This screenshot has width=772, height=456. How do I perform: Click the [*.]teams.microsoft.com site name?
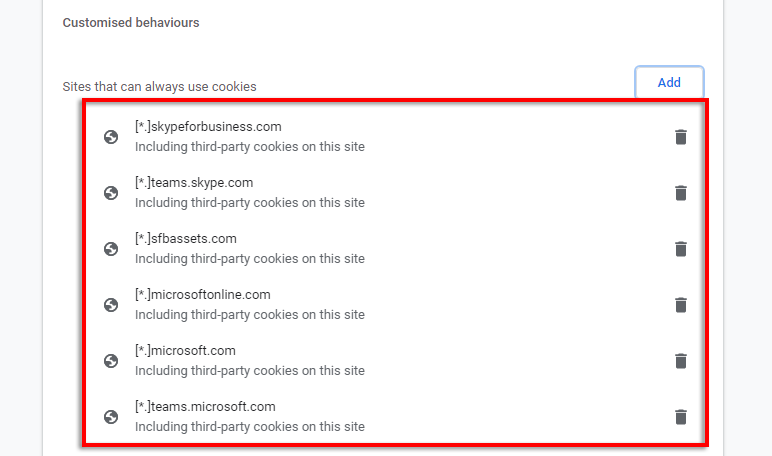tap(205, 407)
